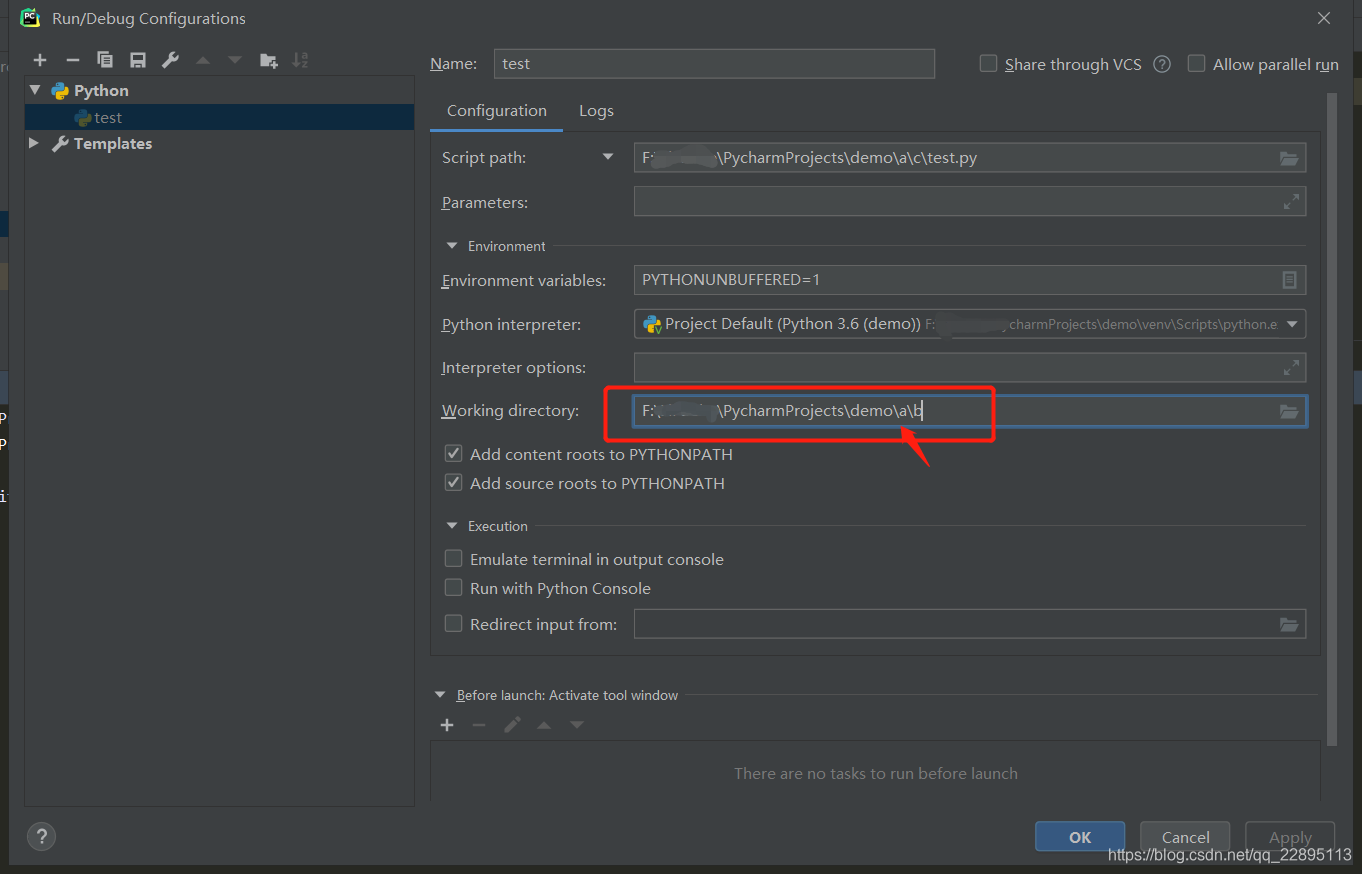Viewport: 1362px width, 874px height.
Task: Open Script path type dropdown arrow
Action: click(x=608, y=157)
